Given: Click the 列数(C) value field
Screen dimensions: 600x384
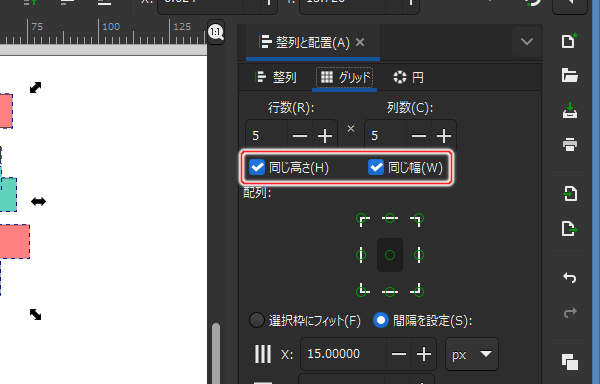Looking at the screenshot, I should (x=385, y=136).
